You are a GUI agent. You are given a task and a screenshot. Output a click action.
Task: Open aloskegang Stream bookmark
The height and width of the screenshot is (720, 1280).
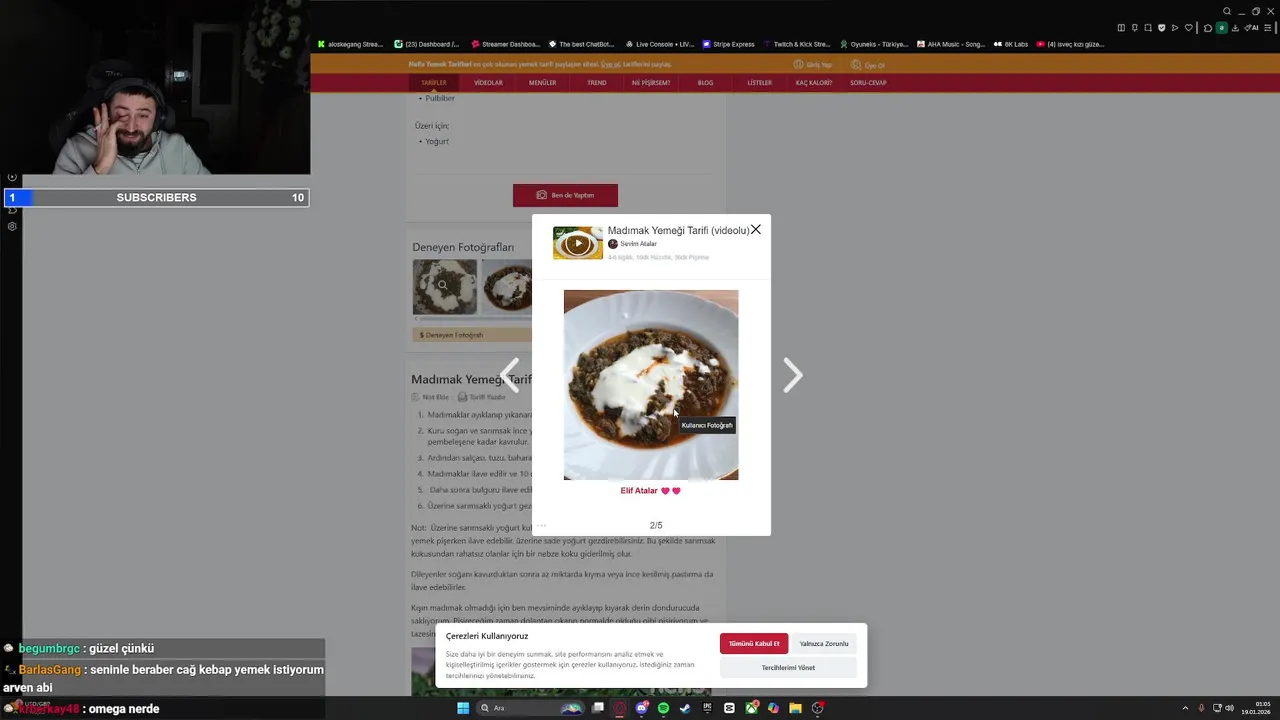[350, 44]
